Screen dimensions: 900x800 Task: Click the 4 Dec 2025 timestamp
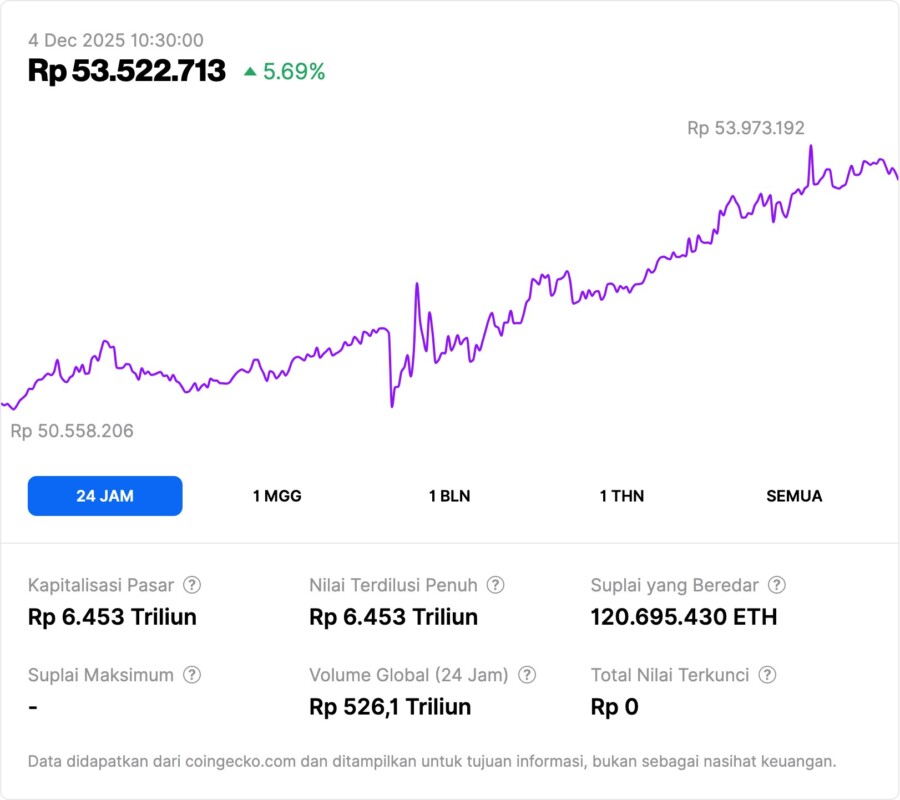[x=116, y=41]
